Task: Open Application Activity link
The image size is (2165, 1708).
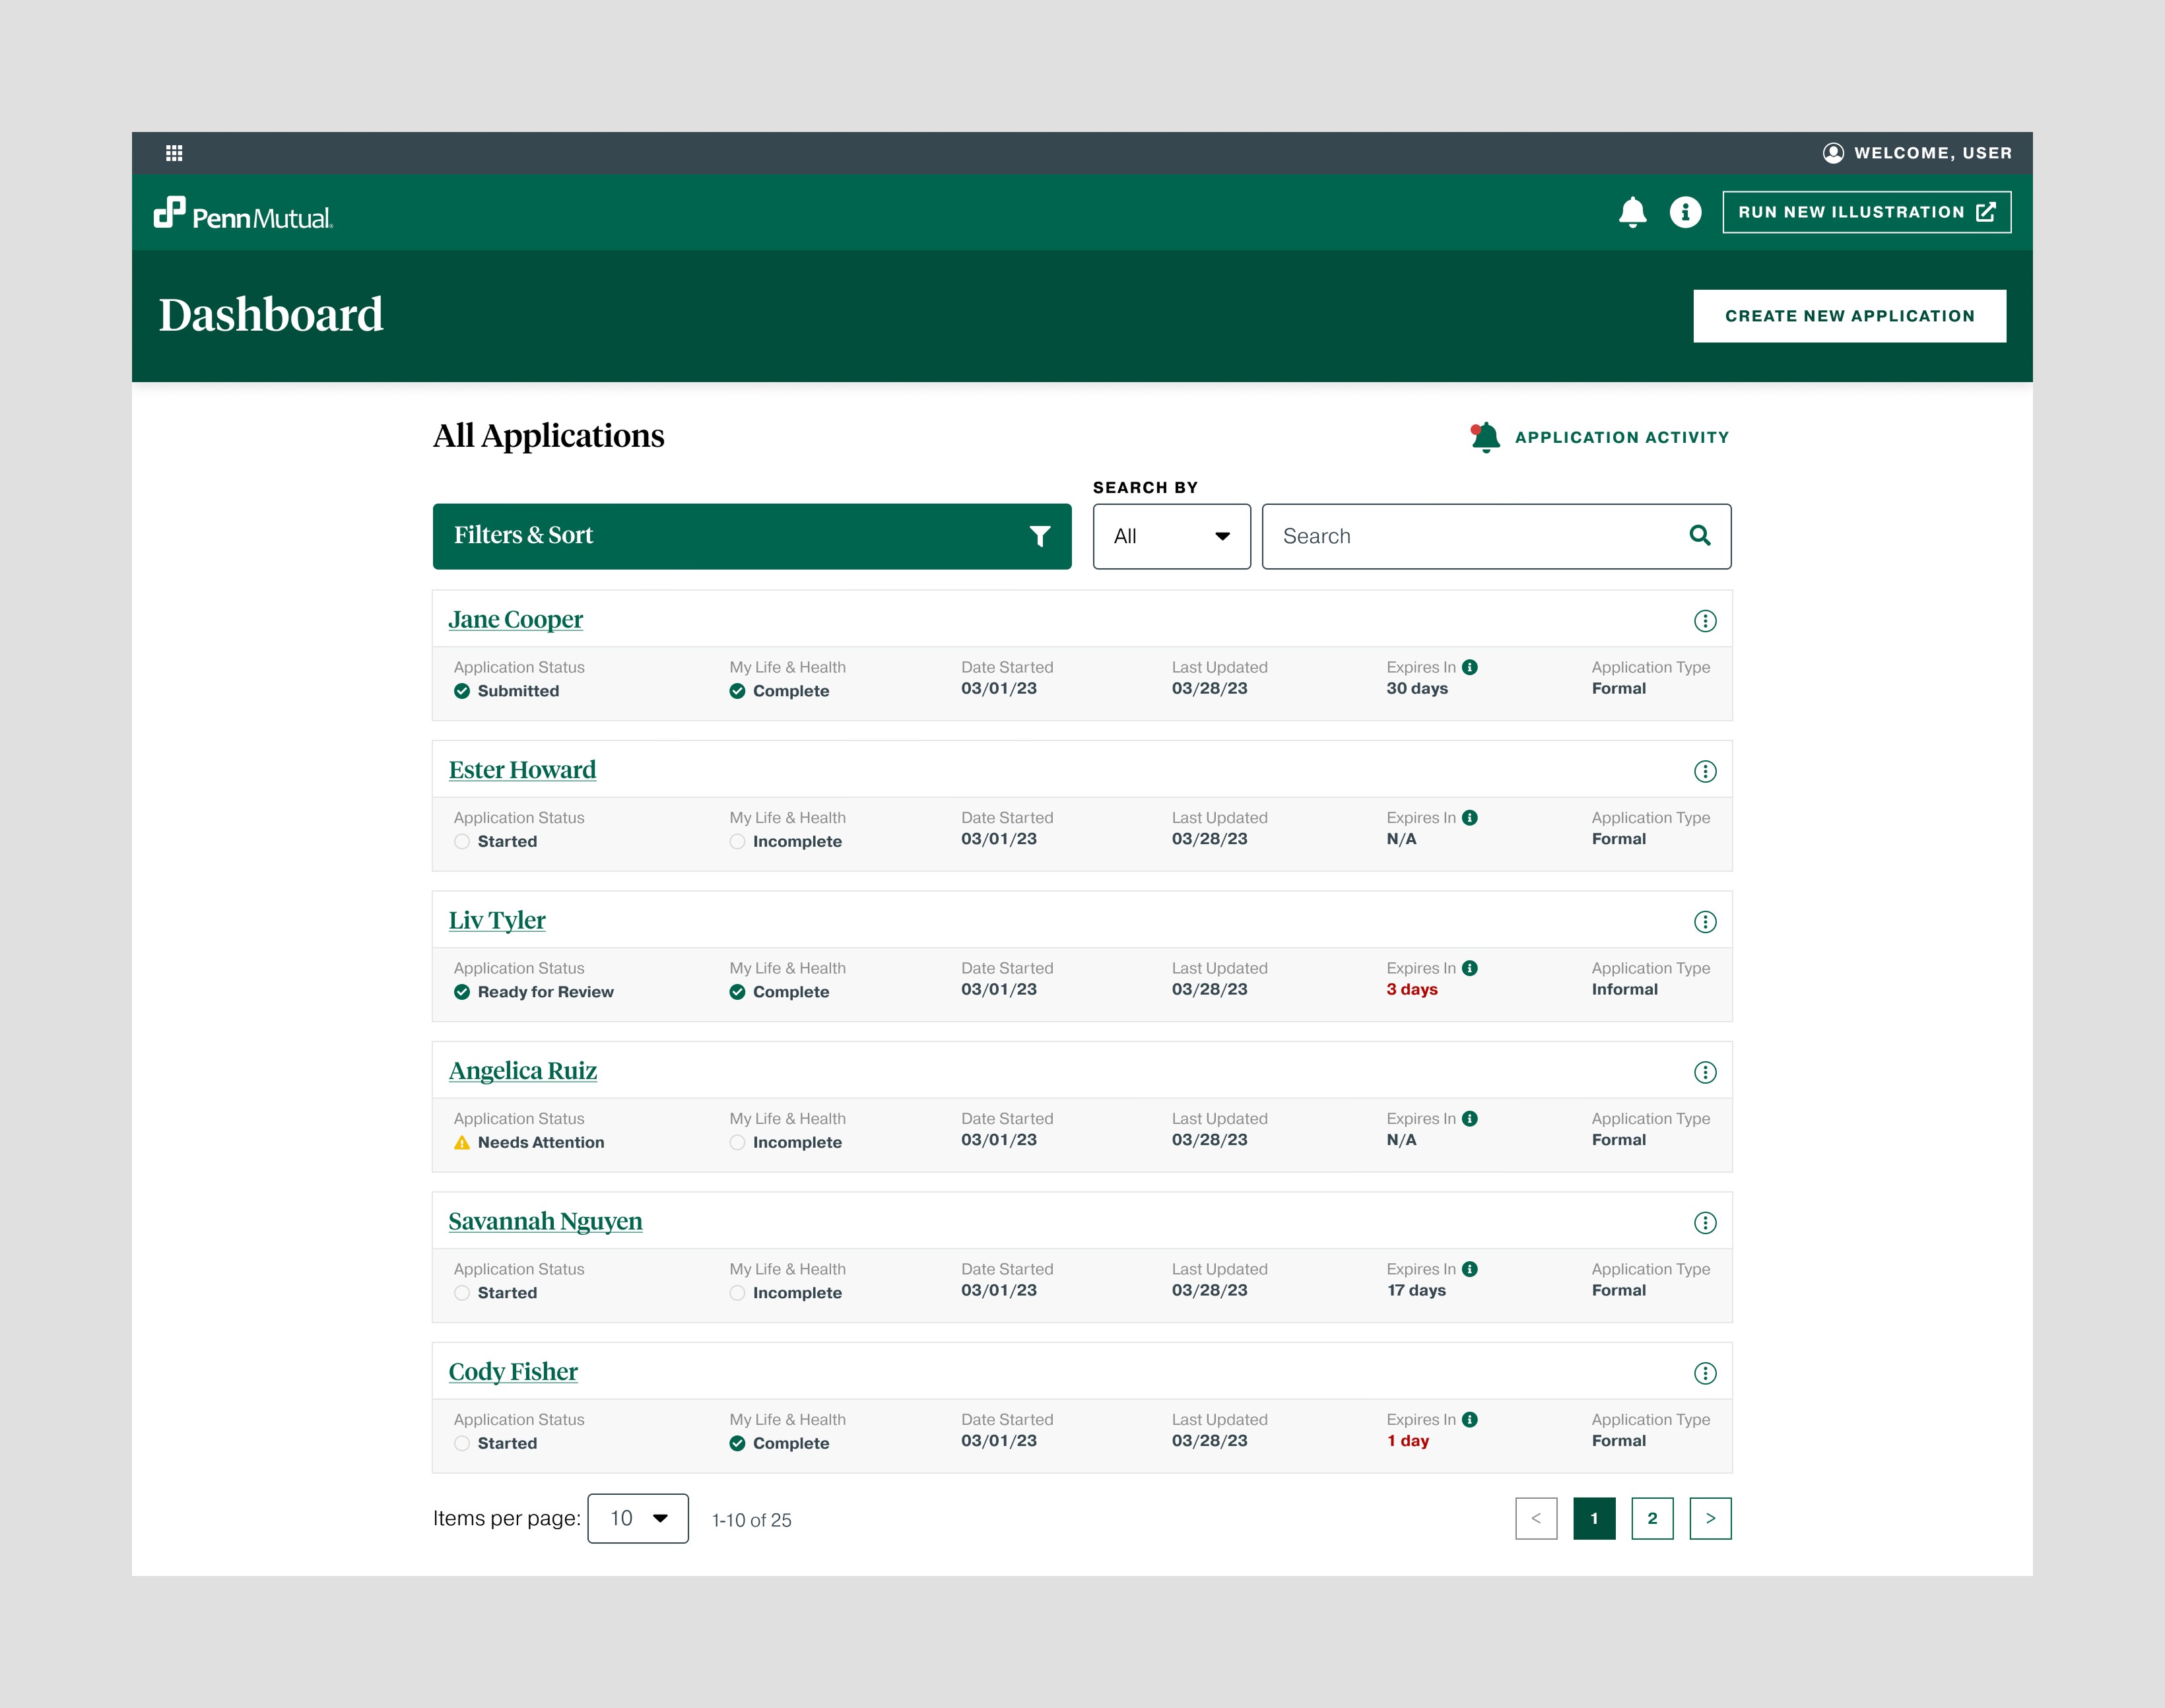Action: (x=1621, y=437)
